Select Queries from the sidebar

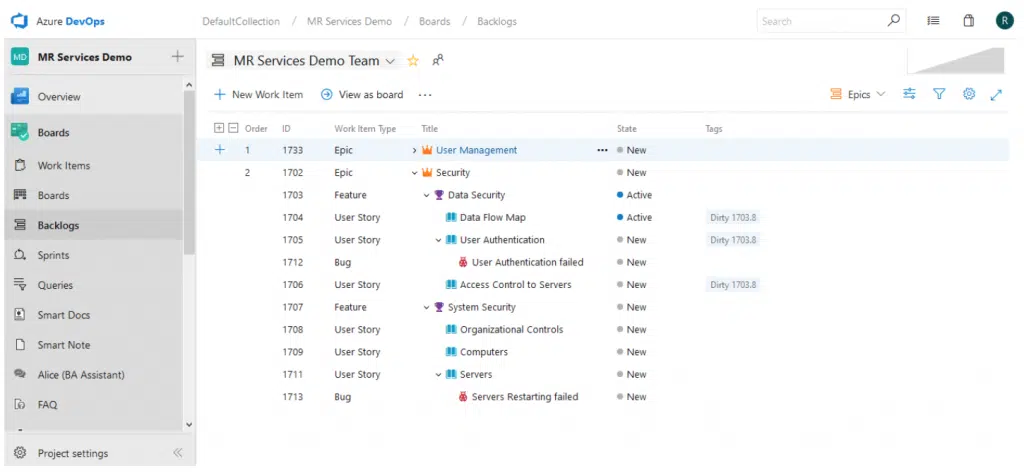click(x=55, y=285)
